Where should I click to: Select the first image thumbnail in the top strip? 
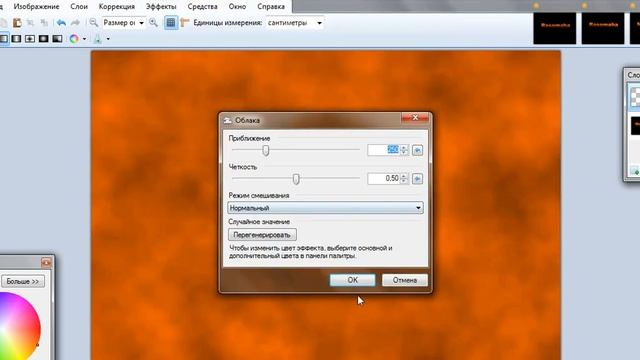click(x=555, y=28)
